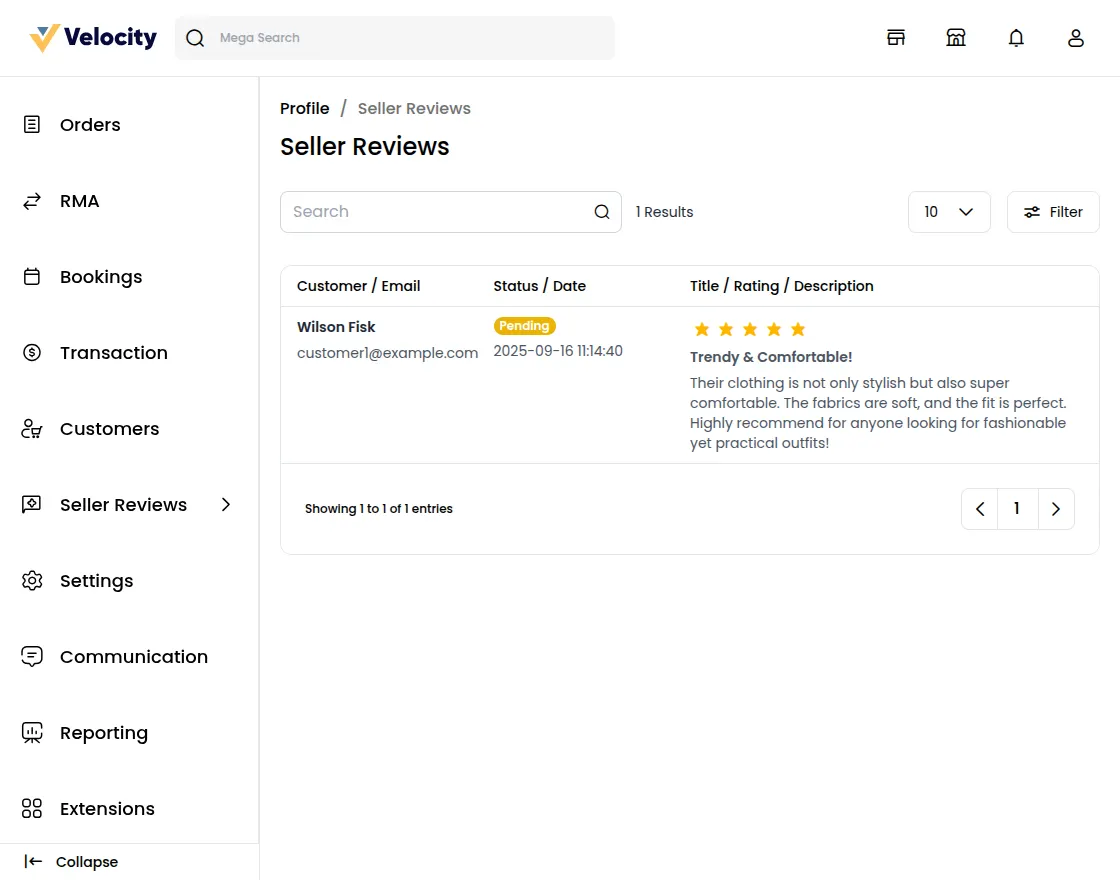This screenshot has width=1120, height=880.
Task: Select the Orders sidebar icon
Action: pyautogui.click(x=32, y=124)
